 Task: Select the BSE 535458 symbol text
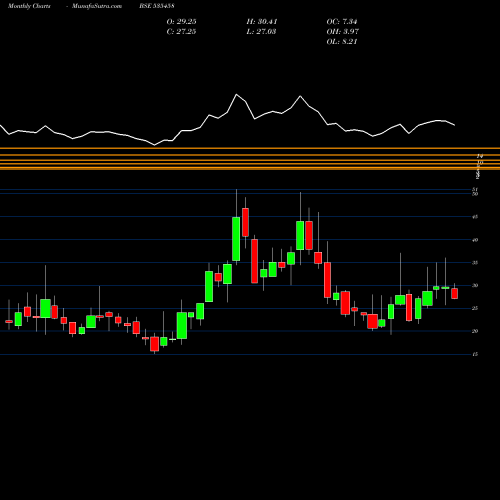click(x=157, y=6)
